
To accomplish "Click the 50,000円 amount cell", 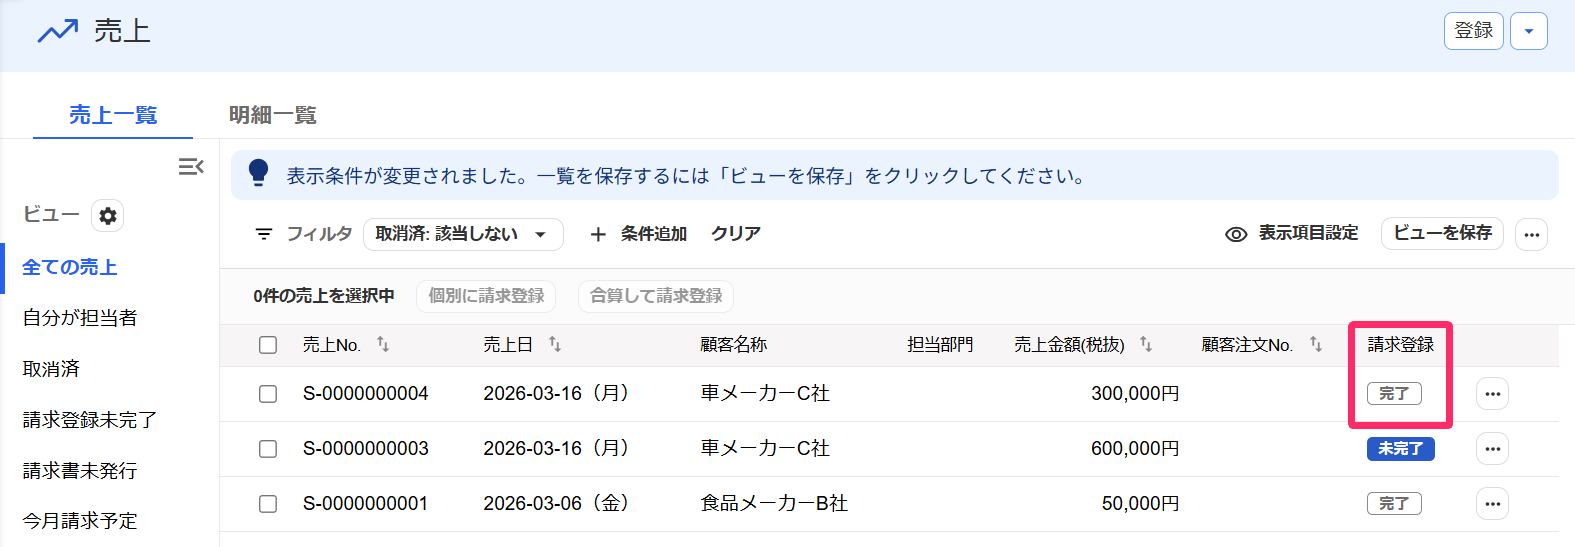I will [x=1141, y=504].
